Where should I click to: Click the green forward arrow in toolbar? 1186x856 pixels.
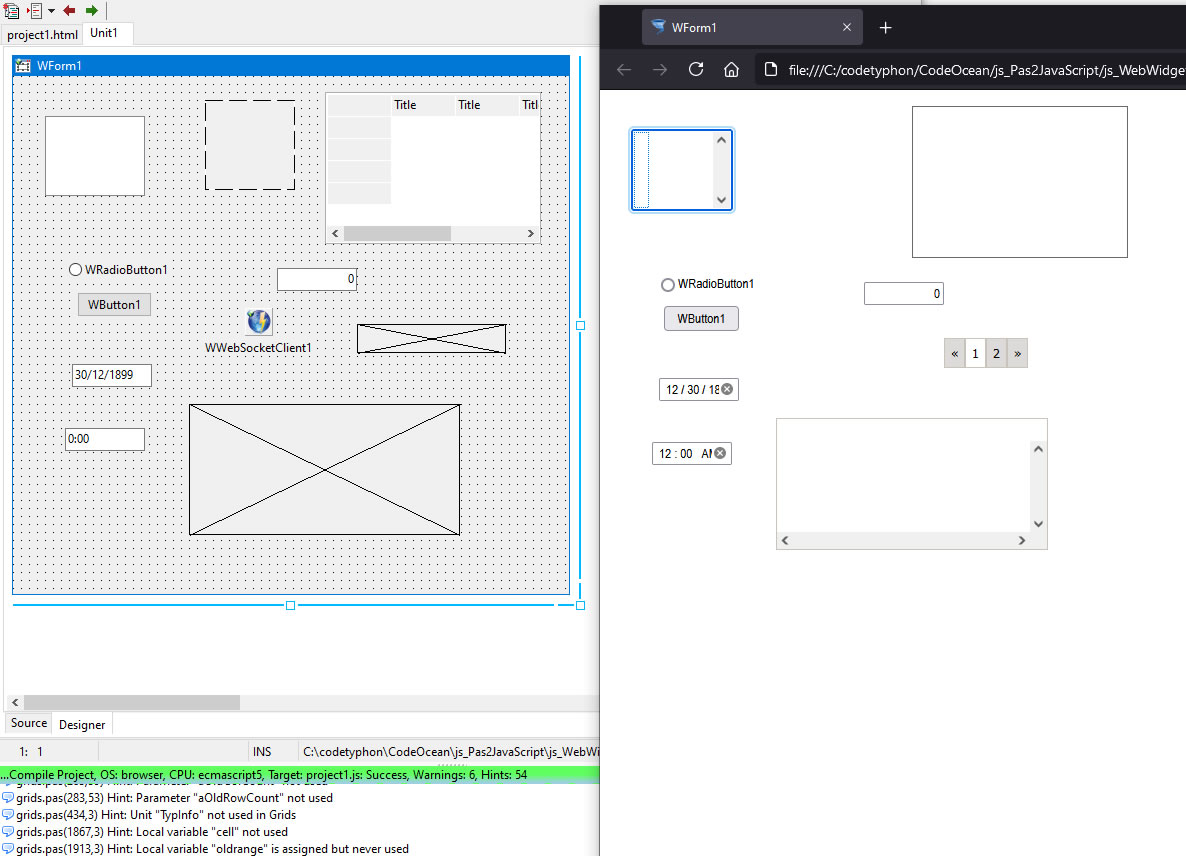tap(91, 10)
